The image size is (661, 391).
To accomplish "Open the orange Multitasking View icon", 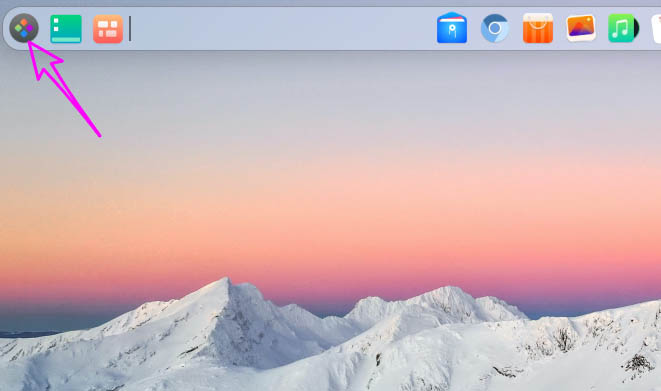I will pos(108,29).
